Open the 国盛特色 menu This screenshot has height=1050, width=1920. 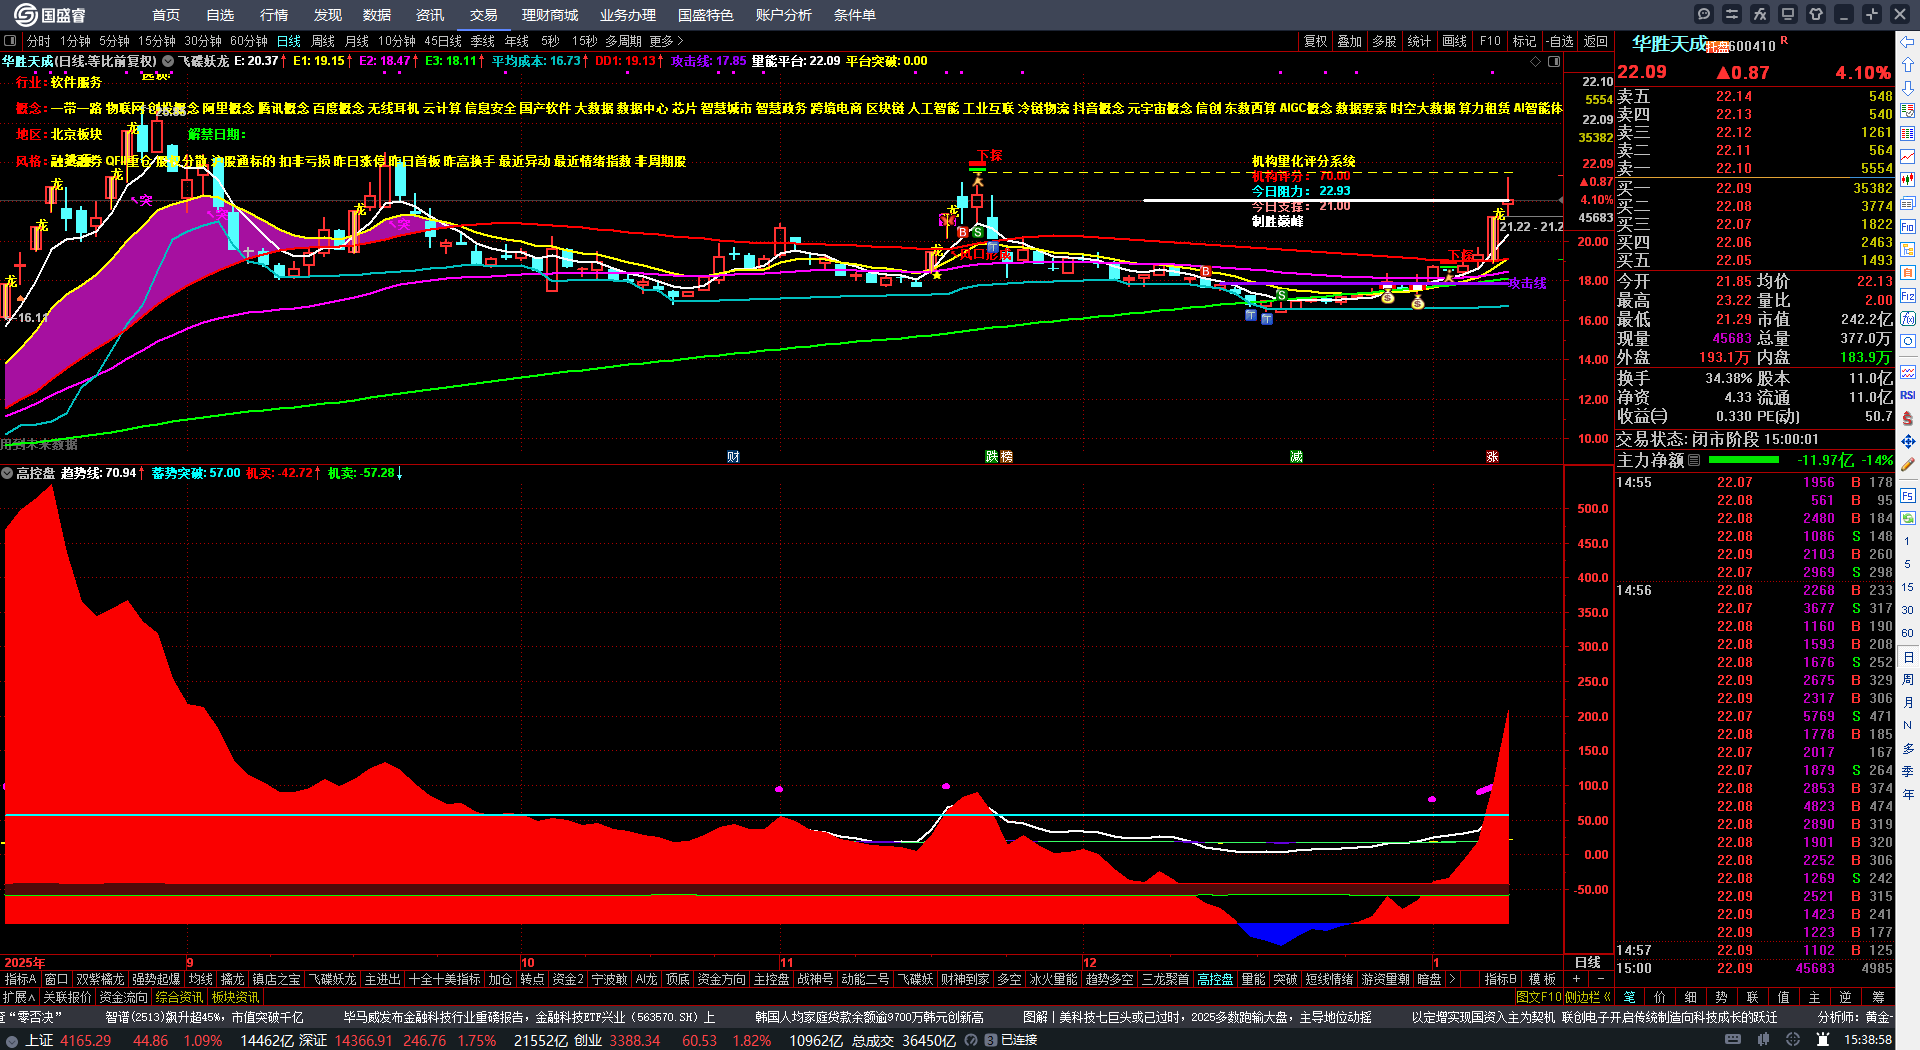(706, 15)
